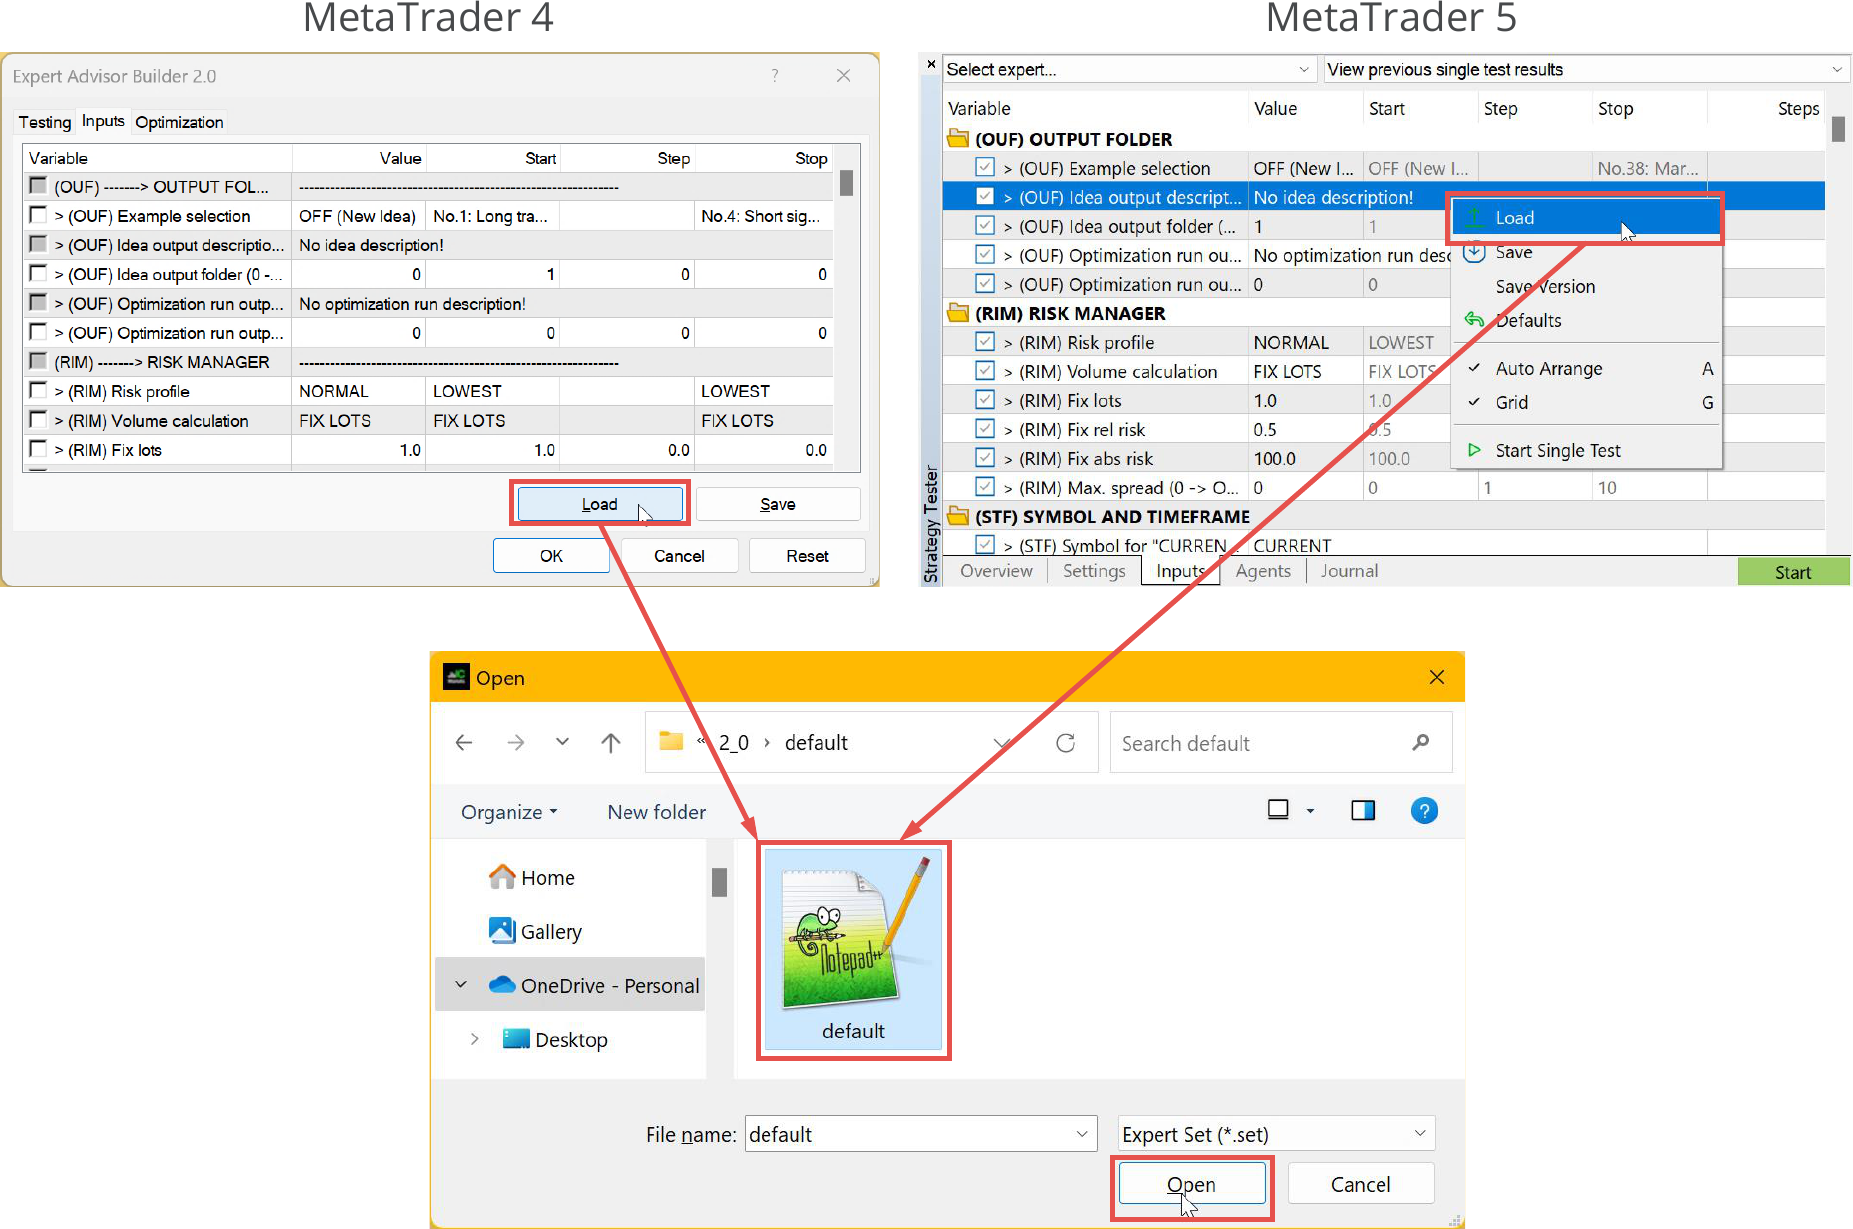Select the default Notepad++ set file

pos(853,949)
